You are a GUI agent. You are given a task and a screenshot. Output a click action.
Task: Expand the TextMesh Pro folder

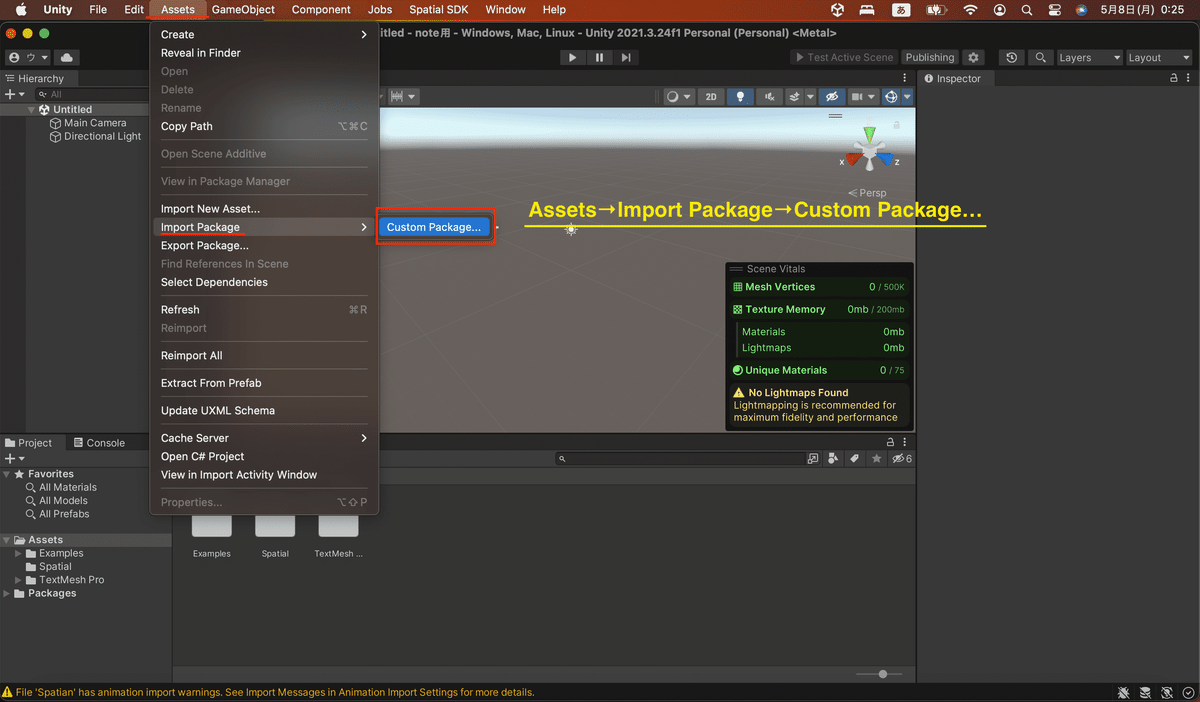point(18,580)
